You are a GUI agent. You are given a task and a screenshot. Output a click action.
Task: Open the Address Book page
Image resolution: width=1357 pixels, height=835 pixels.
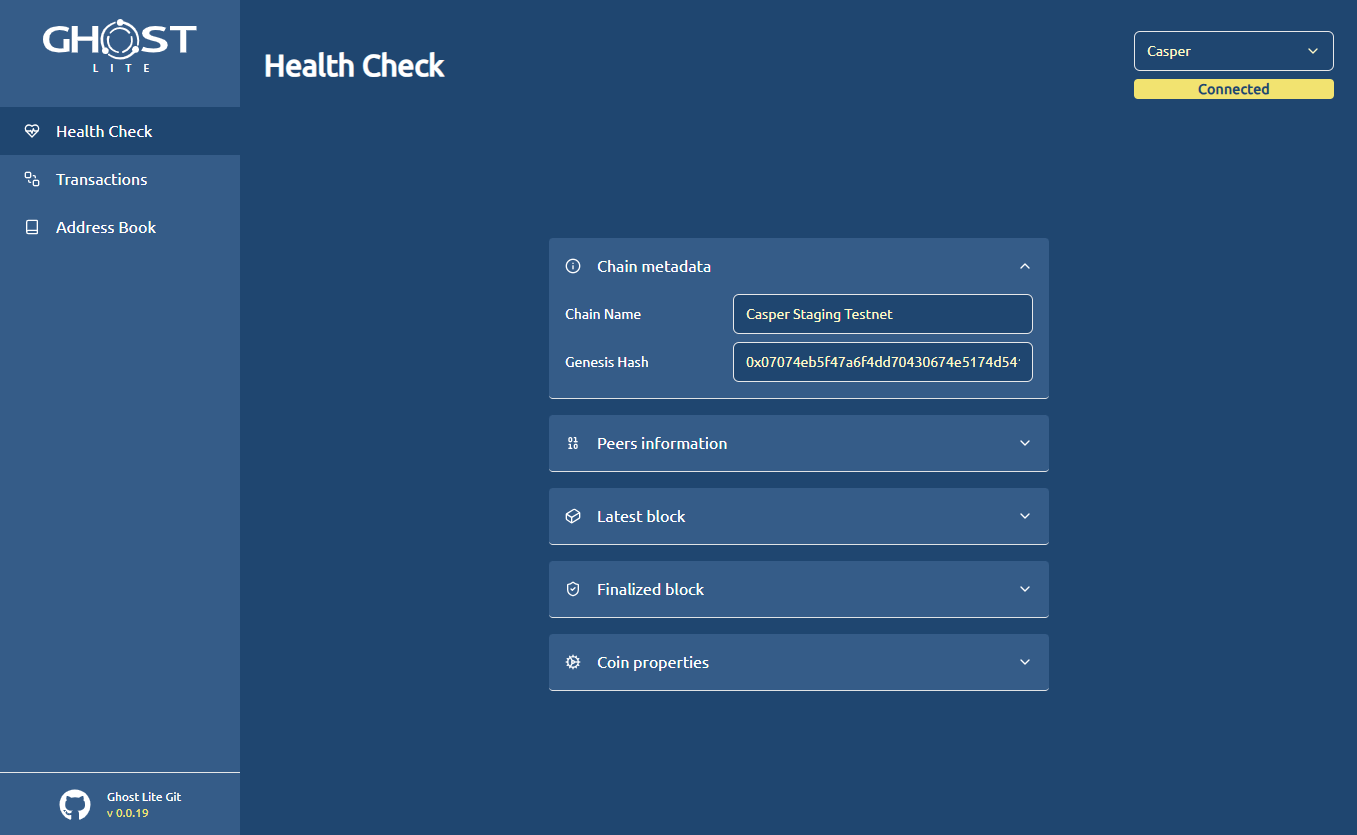(120, 227)
